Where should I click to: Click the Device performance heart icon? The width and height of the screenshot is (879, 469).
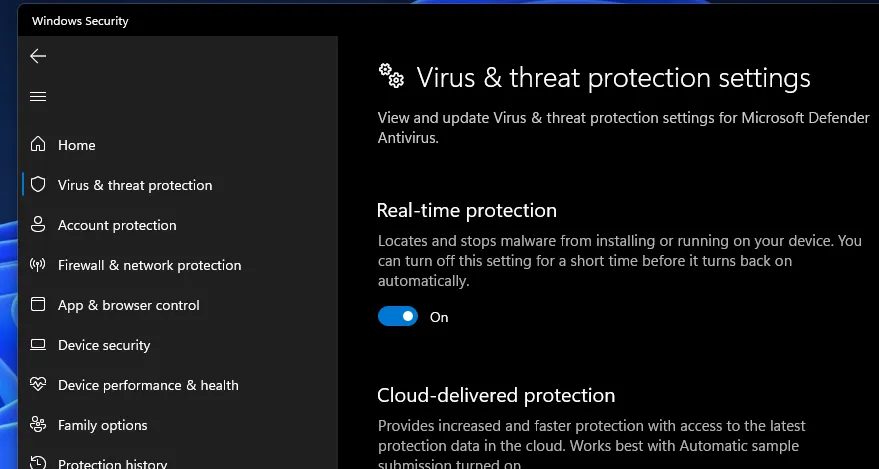(x=38, y=385)
